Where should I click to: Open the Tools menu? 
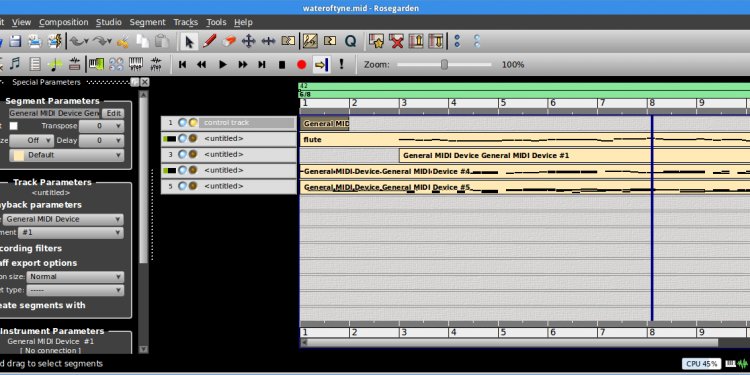click(216, 22)
